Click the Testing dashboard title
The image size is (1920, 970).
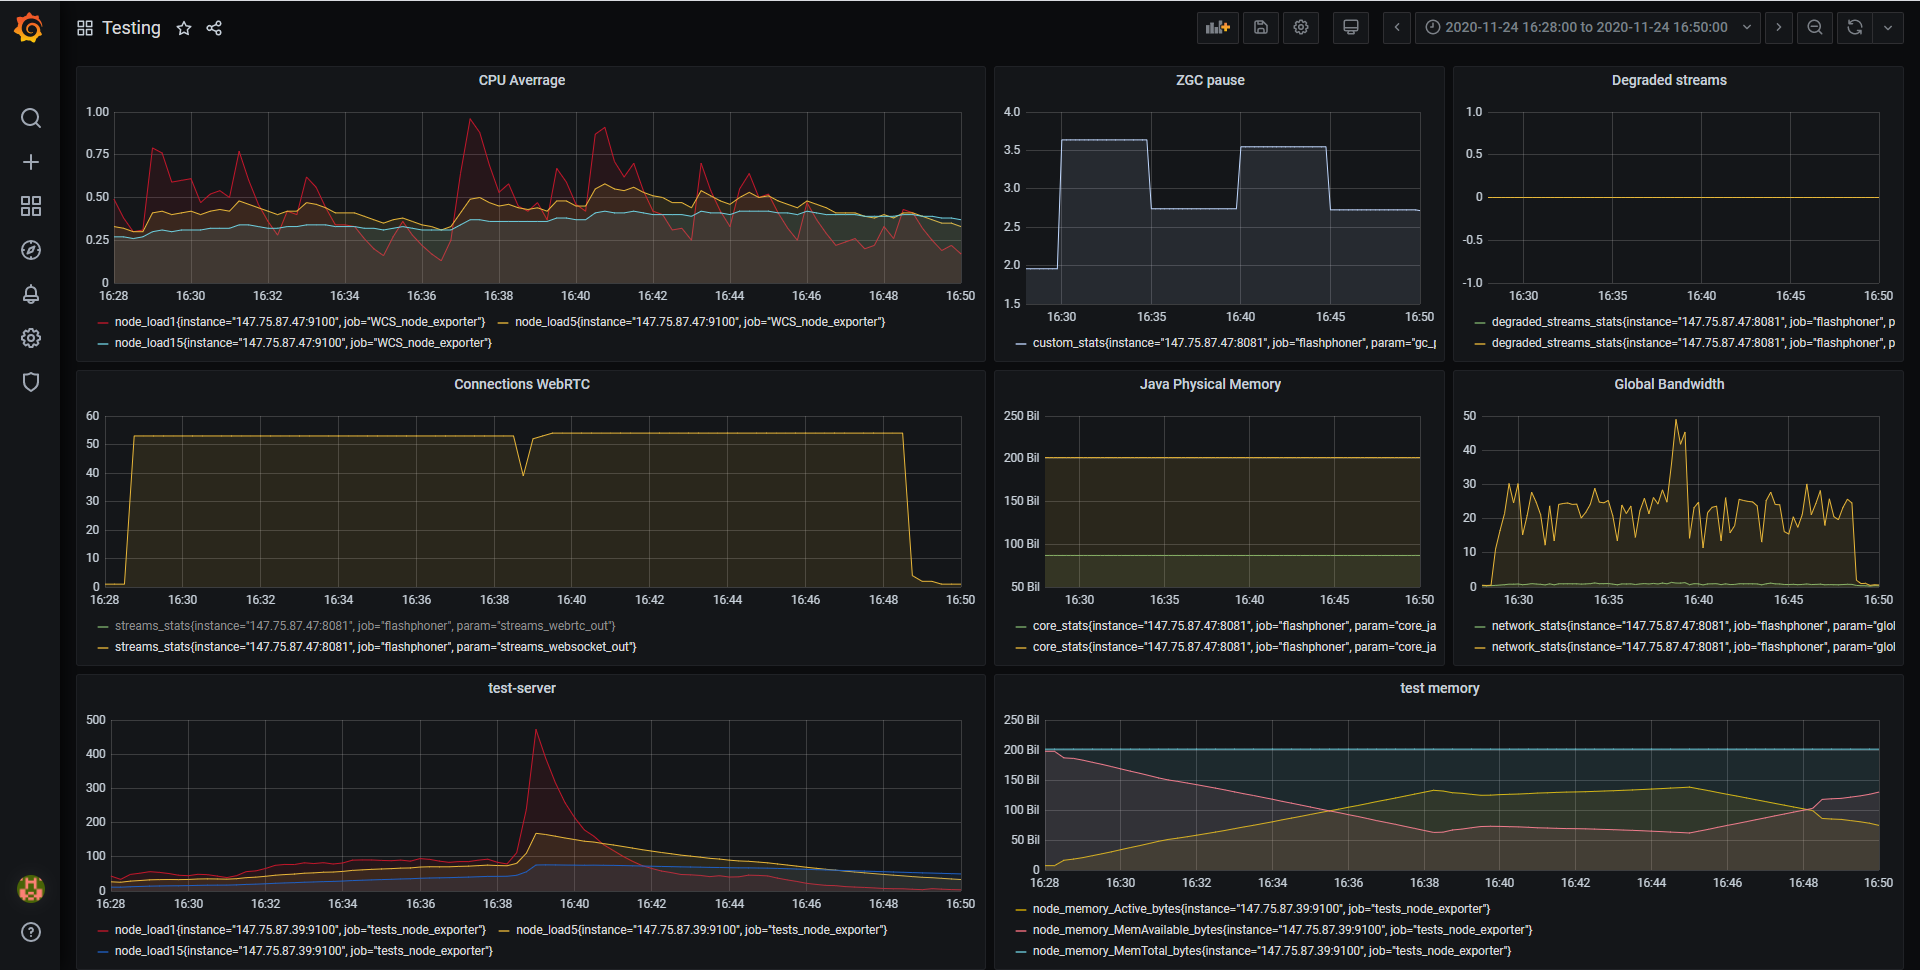click(131, 28)
